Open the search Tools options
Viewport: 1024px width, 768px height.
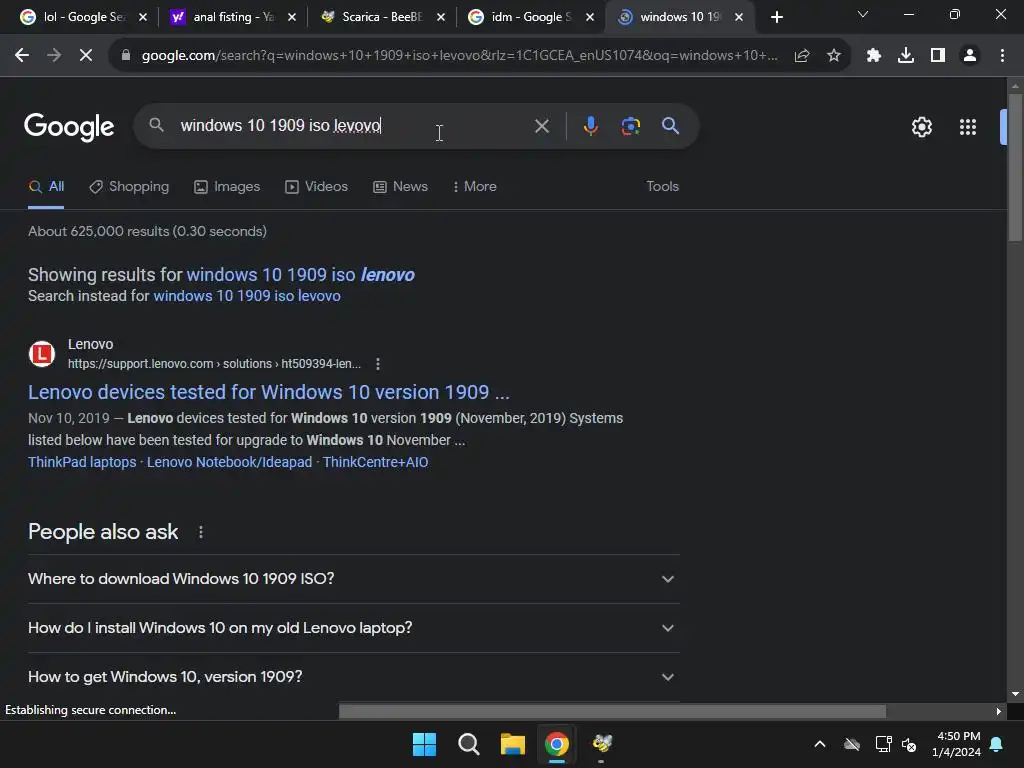coord(662,187)
